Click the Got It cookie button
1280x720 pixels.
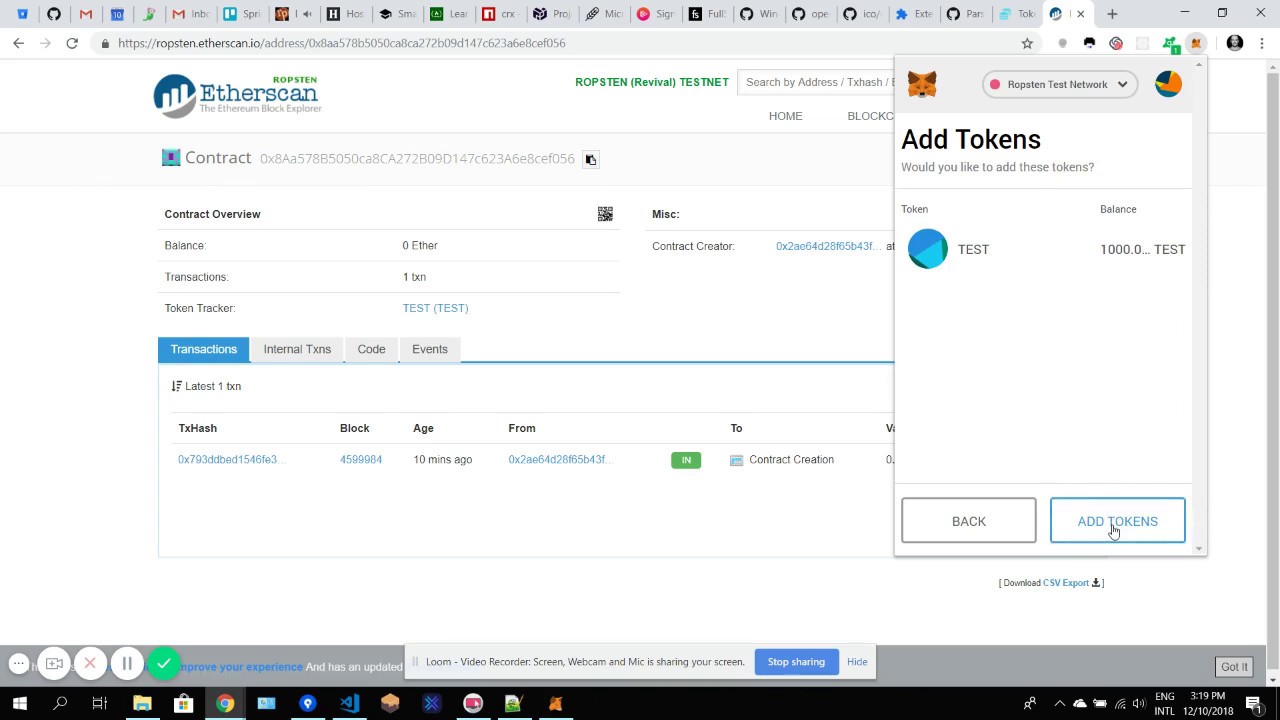pyautogui.click(x=1234, y=667)
